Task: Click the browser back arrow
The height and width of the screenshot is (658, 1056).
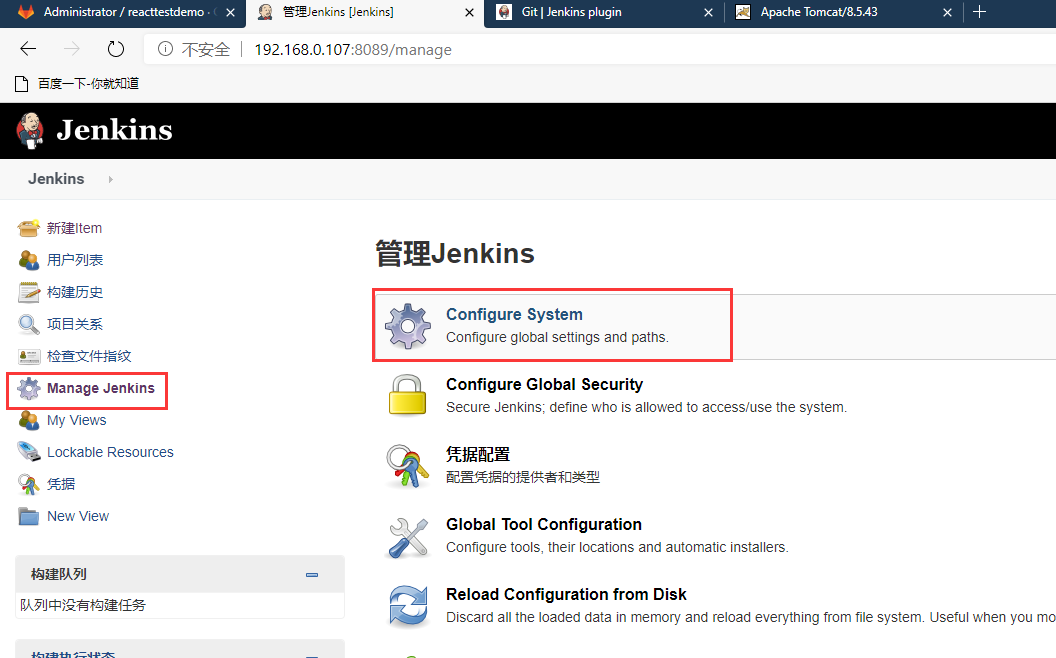Action: (x=28, y=49)
